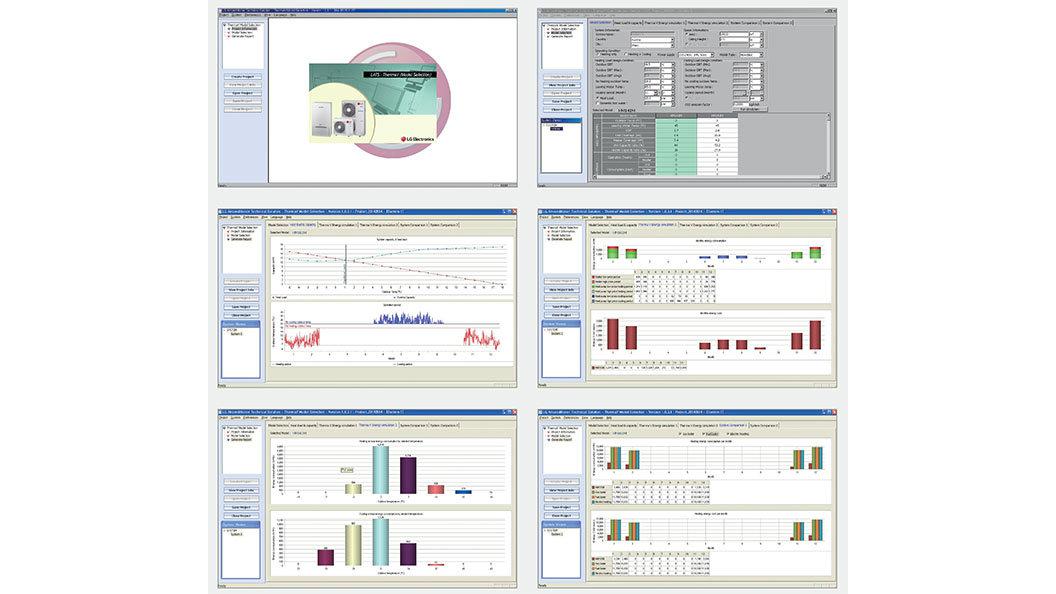1056x594 pixels.
Task: Open the Model type dropdown in gray form window
Action: click(x=752, y=55)
